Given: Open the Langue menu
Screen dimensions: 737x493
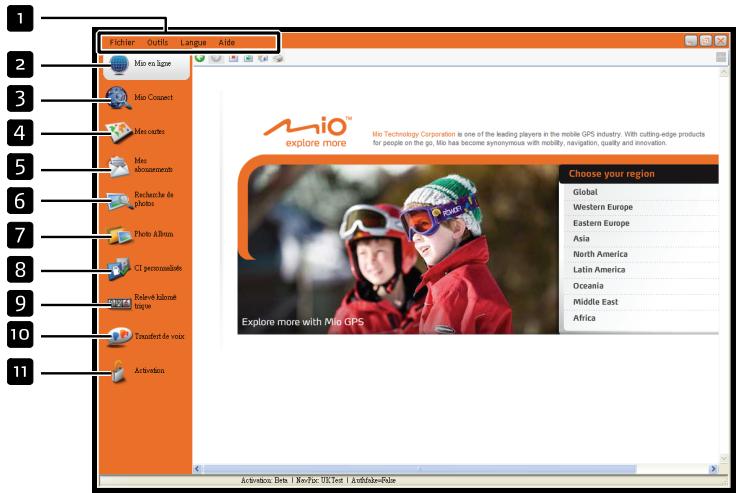Looking at the screenshot, I should click(x=193, y=42).
